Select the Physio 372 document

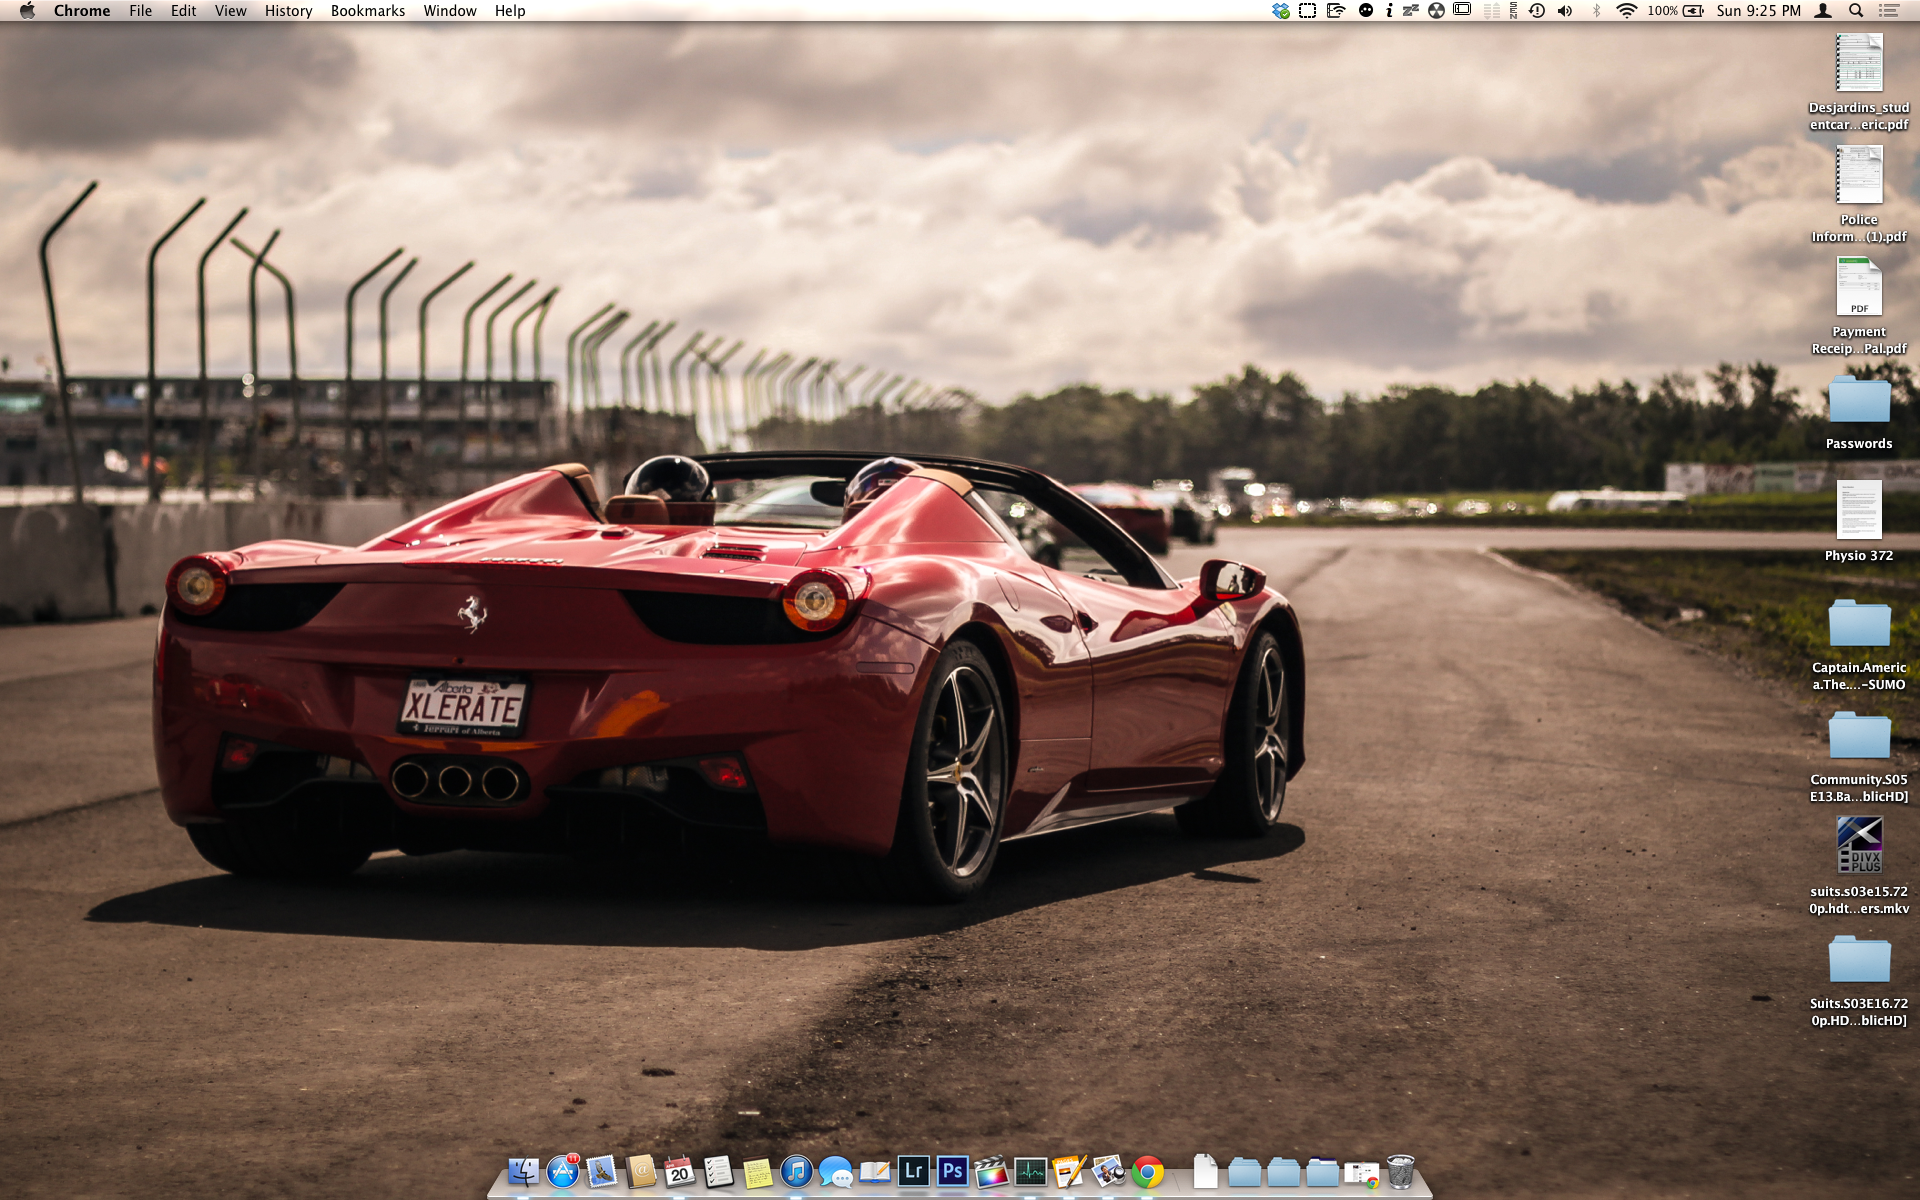coord(1859,521)
